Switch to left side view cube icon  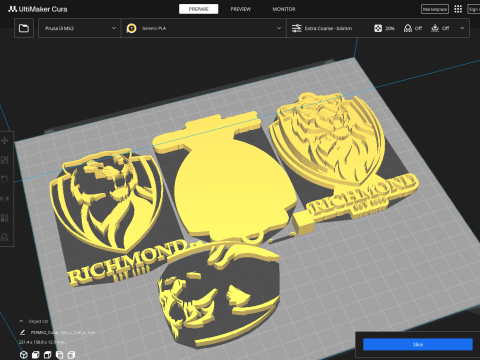(x=59, y=355)
